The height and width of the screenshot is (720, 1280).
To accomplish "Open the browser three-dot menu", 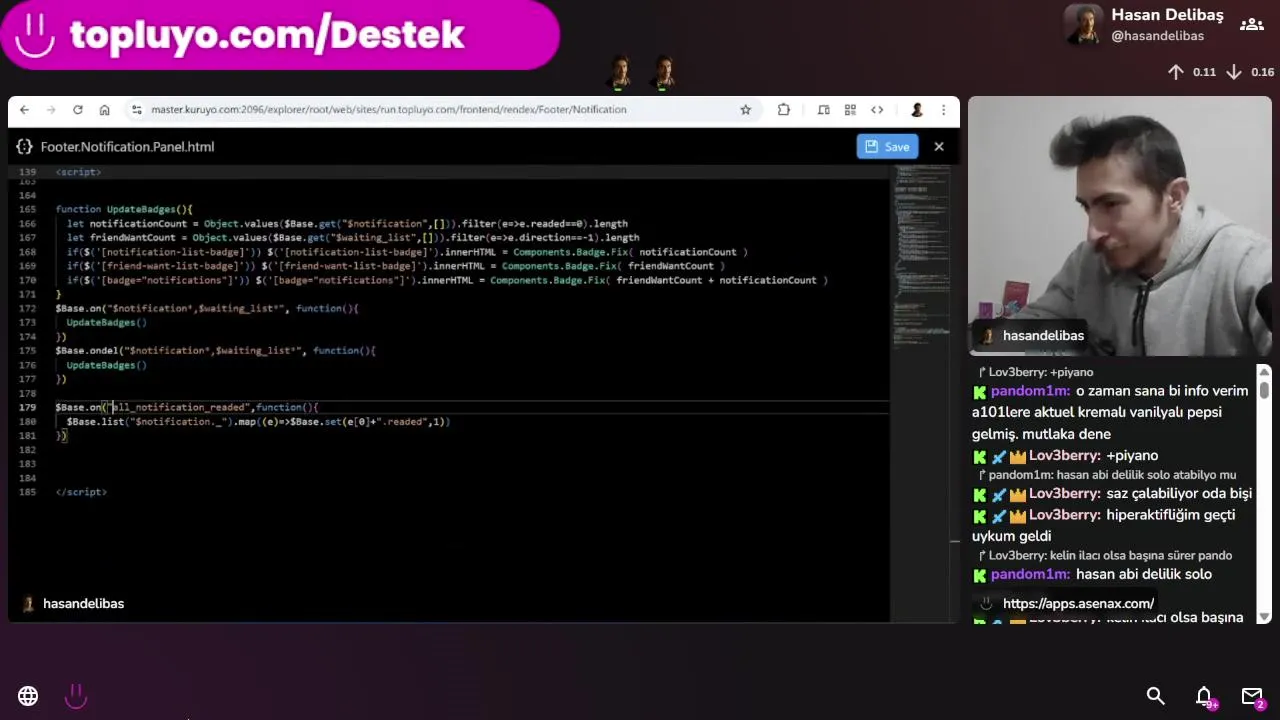I will click(943, 110).
